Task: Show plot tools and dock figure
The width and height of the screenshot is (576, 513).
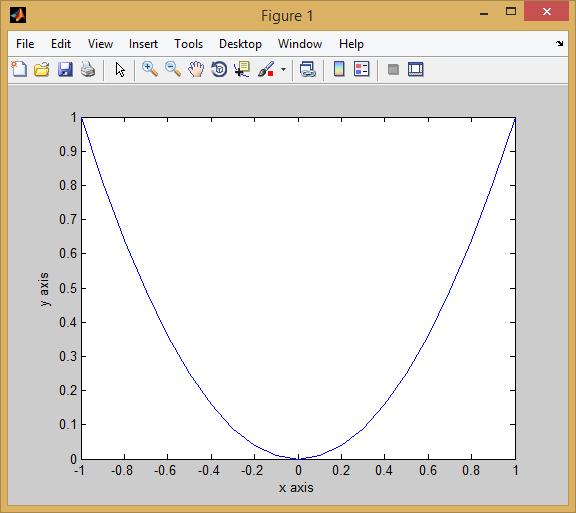Action: pyautogui.click(x=415, y=69)
